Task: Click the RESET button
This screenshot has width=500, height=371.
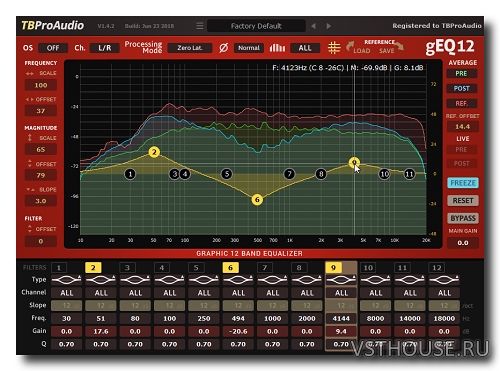Action: coord(463,201)
